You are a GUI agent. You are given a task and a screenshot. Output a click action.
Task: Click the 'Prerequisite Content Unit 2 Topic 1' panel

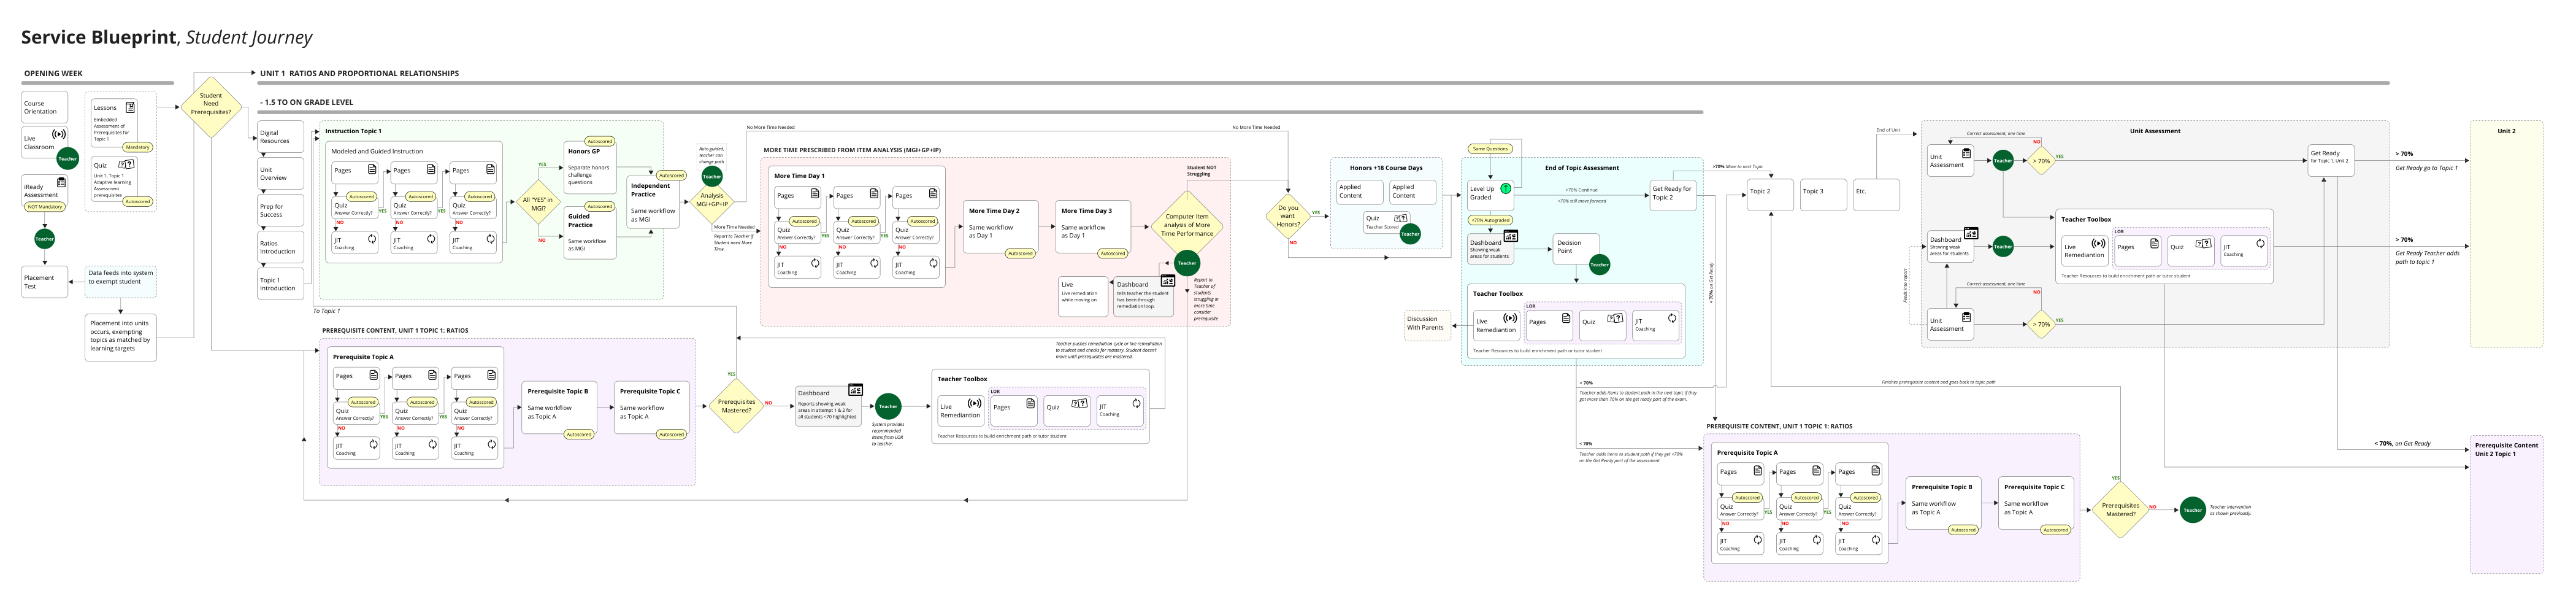click(2506, 504)
